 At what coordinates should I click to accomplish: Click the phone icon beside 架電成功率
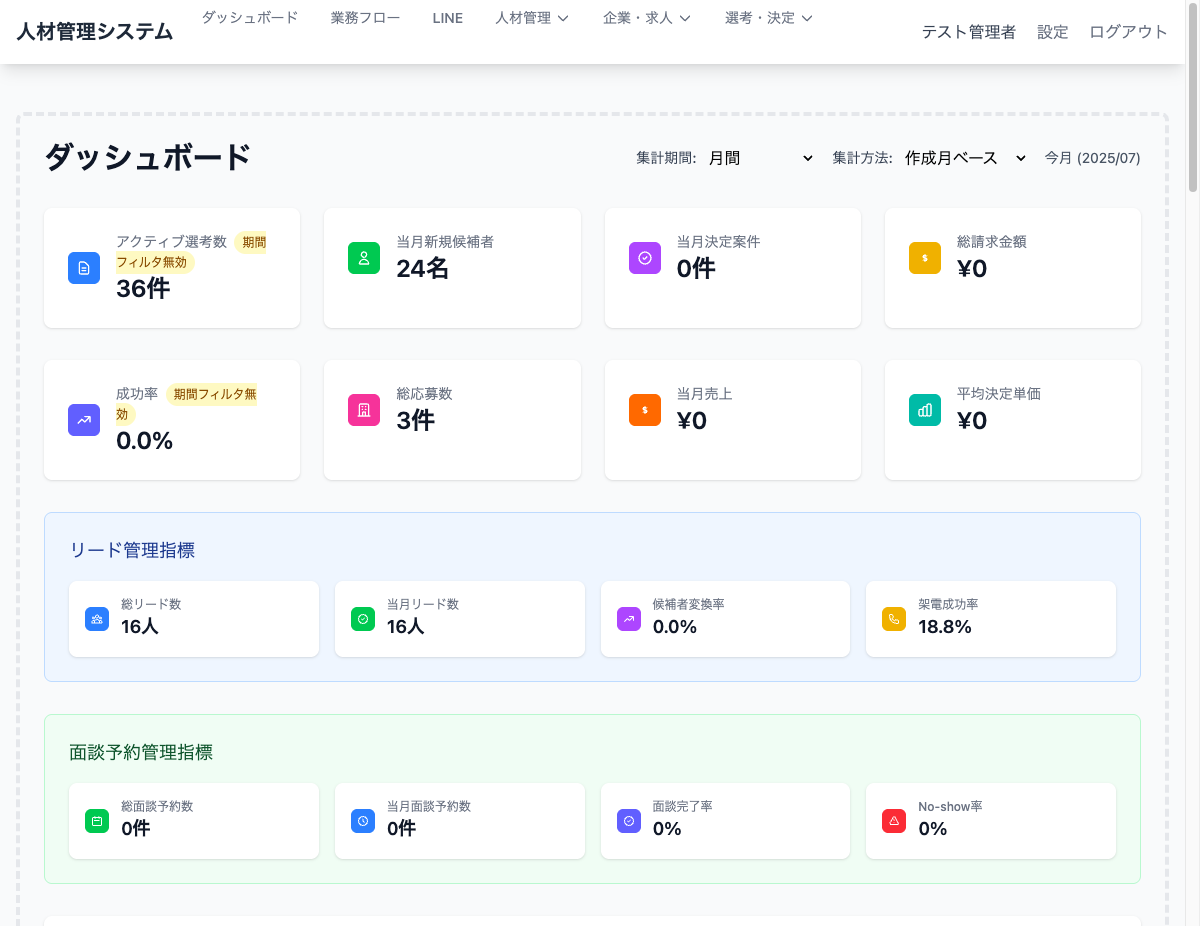tap(893, 619)
